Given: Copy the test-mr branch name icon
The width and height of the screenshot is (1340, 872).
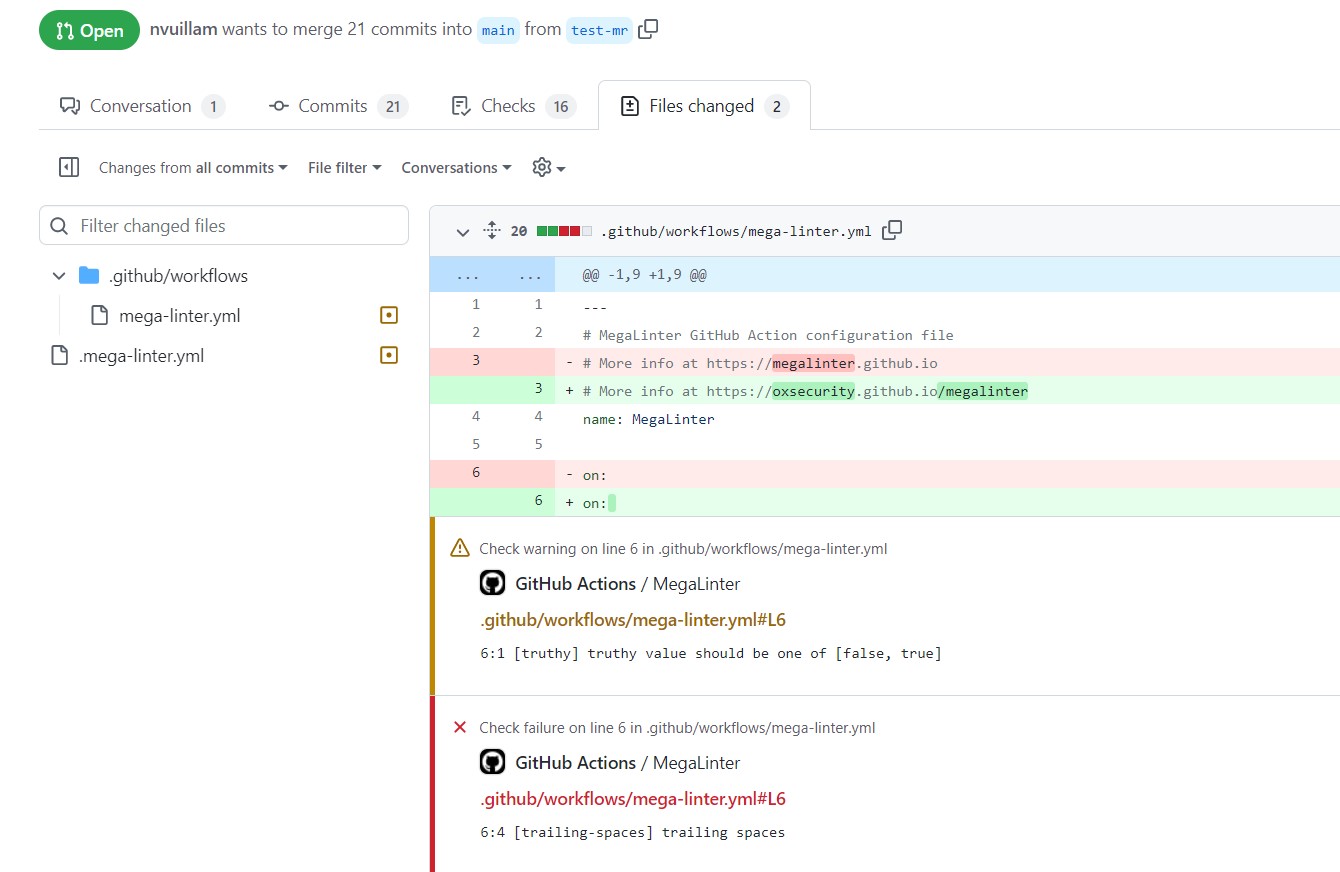Looking at the screenshot, I should tap(648, 30).
